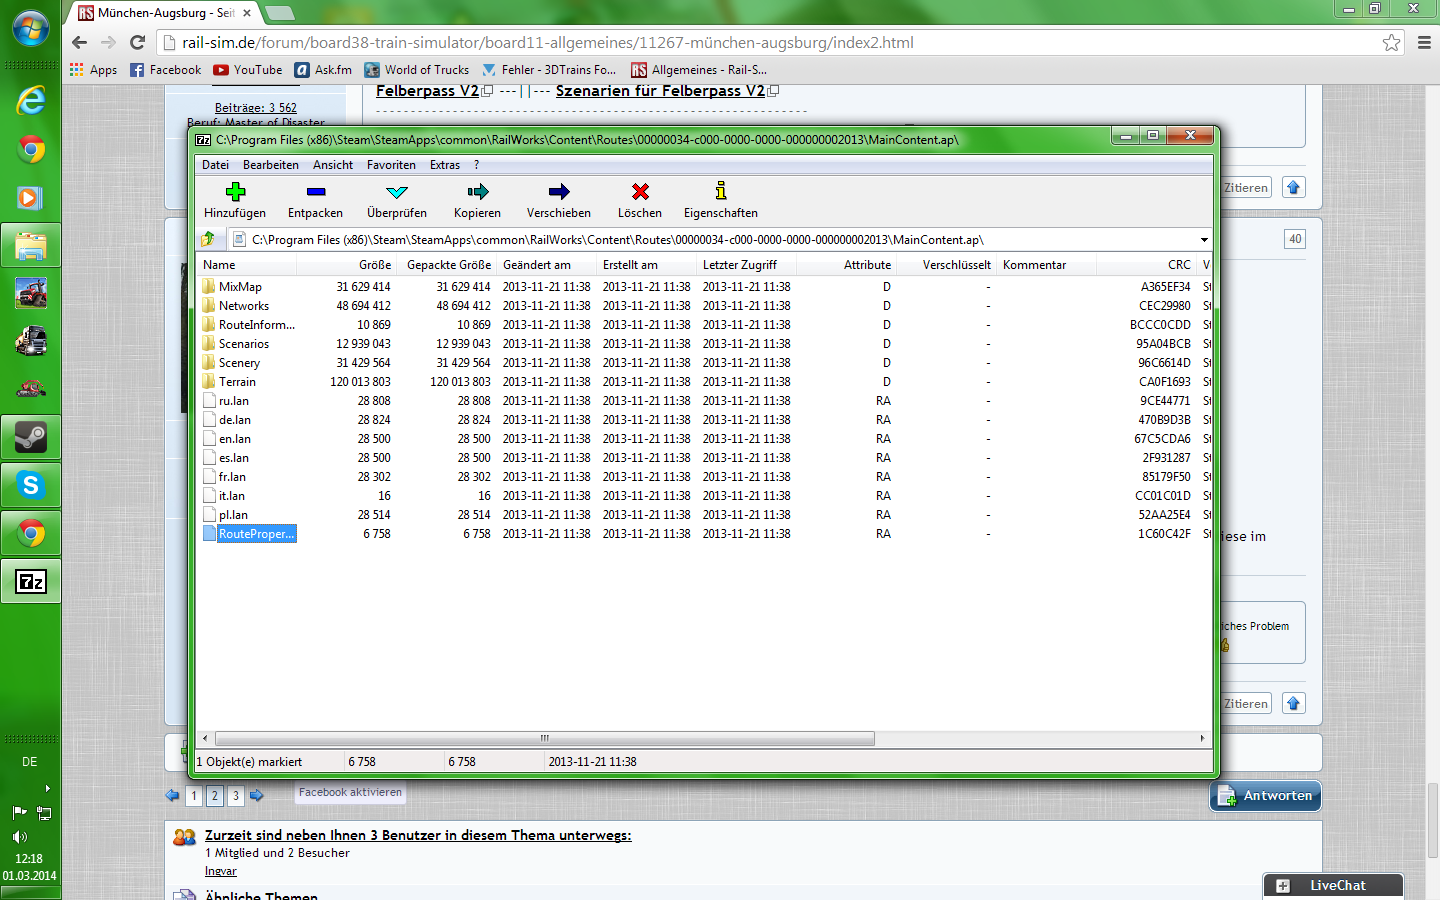
Task: Expand the 7-Zip path address dropdown
Action: [x=1204, y=240]
